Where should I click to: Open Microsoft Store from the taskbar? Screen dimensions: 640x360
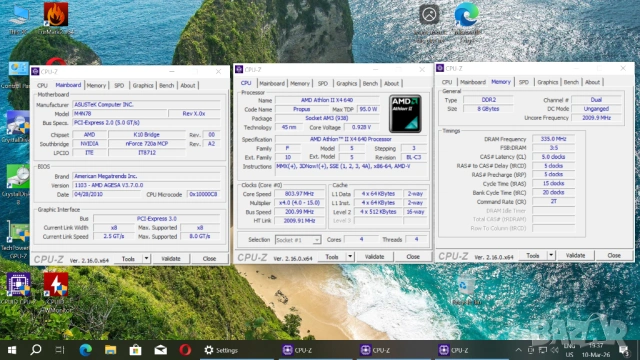coord(136,350)
